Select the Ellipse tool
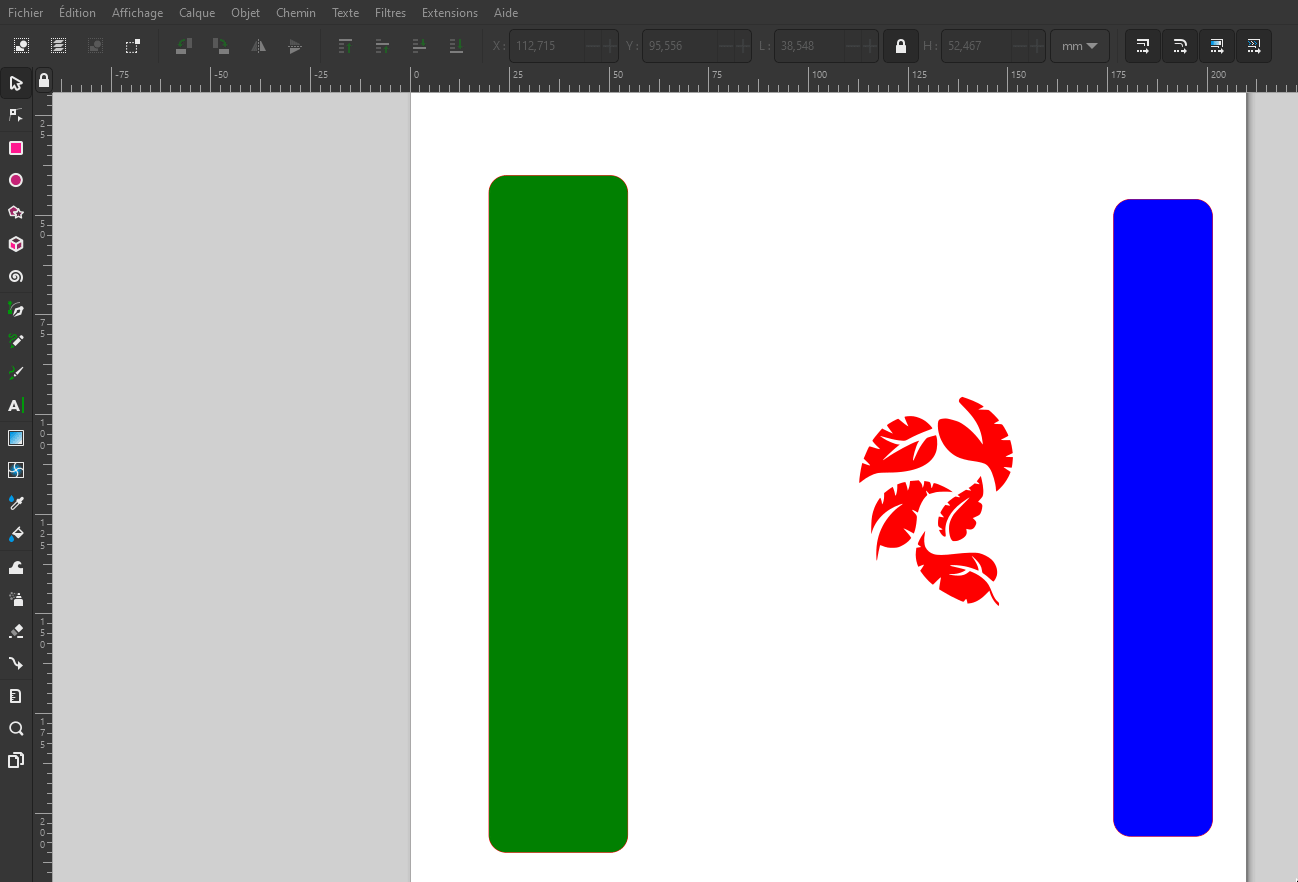 (x=16, y=180)
